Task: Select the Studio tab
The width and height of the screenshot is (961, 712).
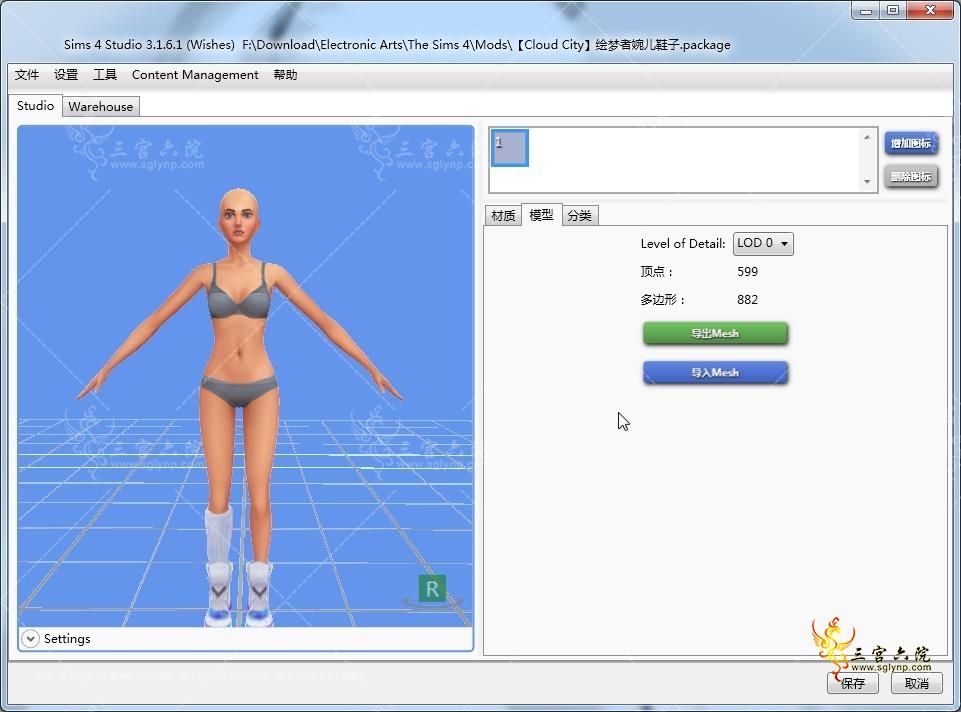Action: pyautogui.click(x=36, y=105)
